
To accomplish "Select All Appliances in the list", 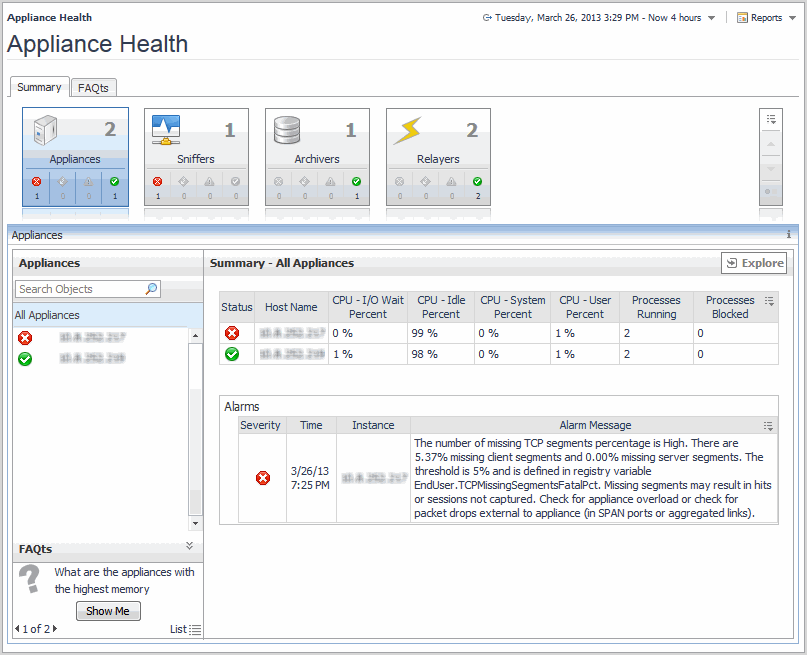I will pyautogui.click(x=47, y=315).
